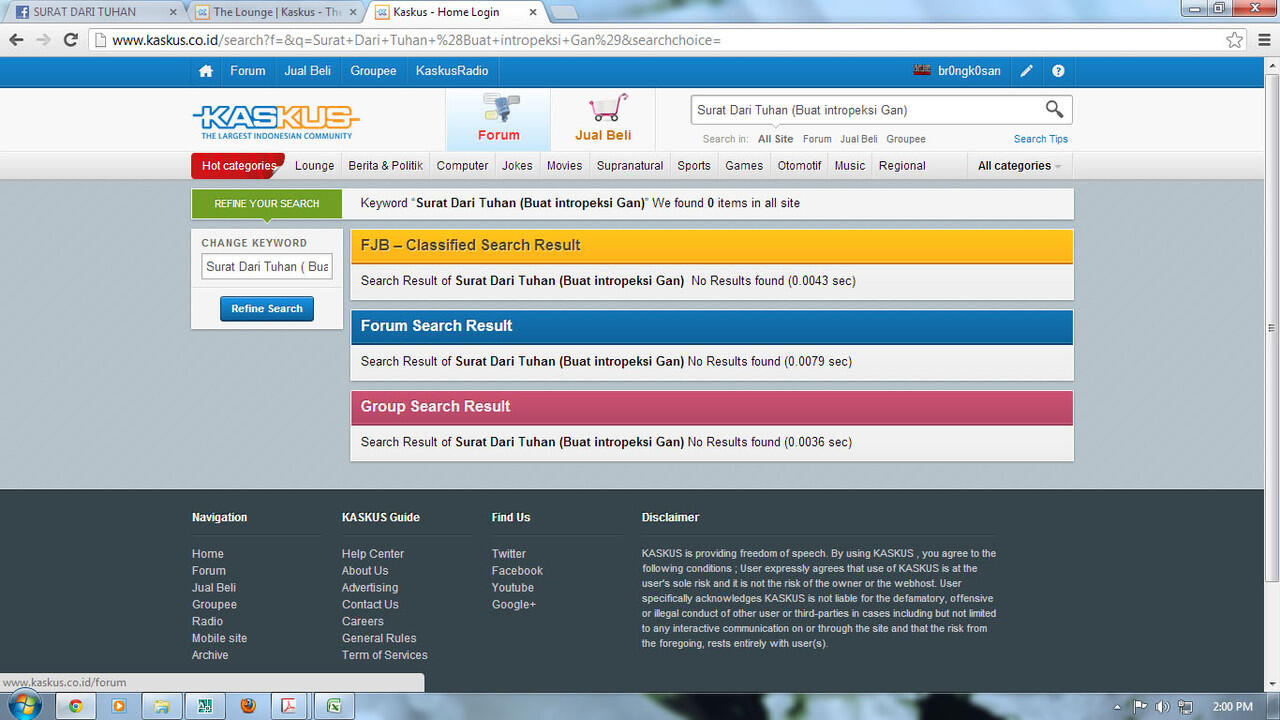Click the search magnifier icon
This screenshot has width=1280, height=720.
point(1054,109)
